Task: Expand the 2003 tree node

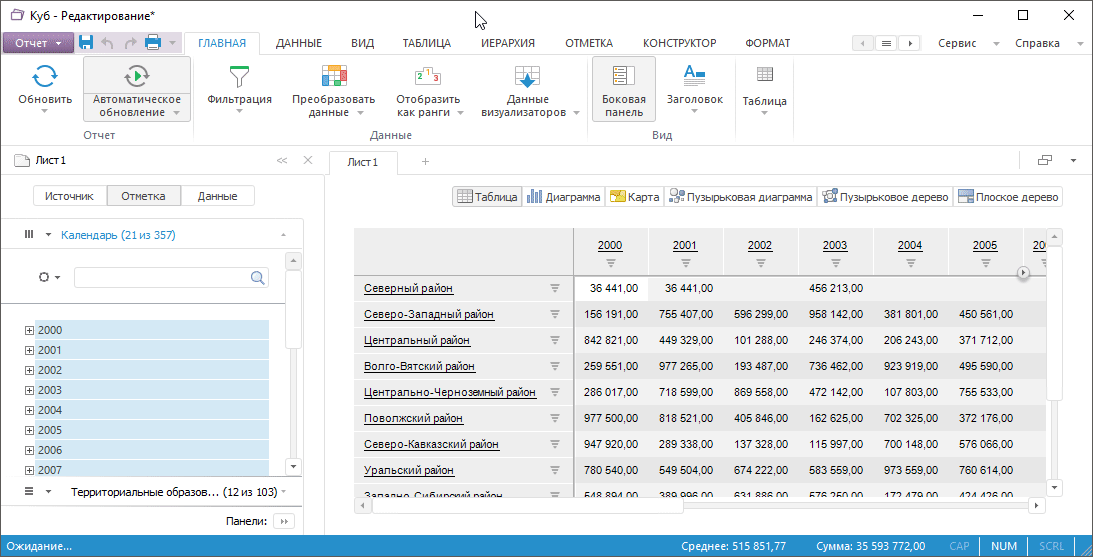Action: 29,390
